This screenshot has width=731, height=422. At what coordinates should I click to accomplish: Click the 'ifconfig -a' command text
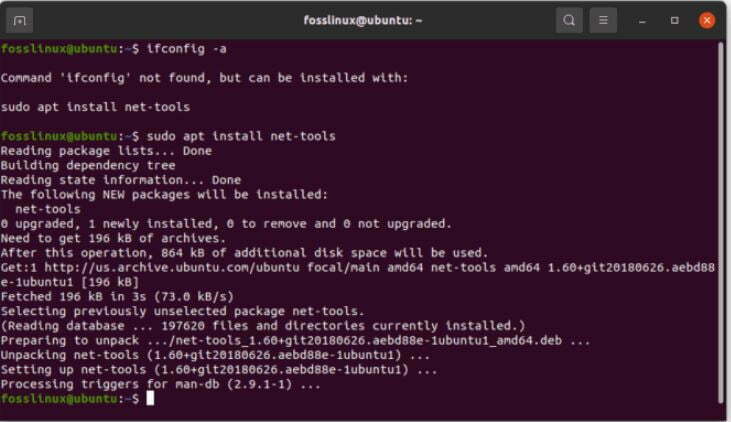coord(186,49)
